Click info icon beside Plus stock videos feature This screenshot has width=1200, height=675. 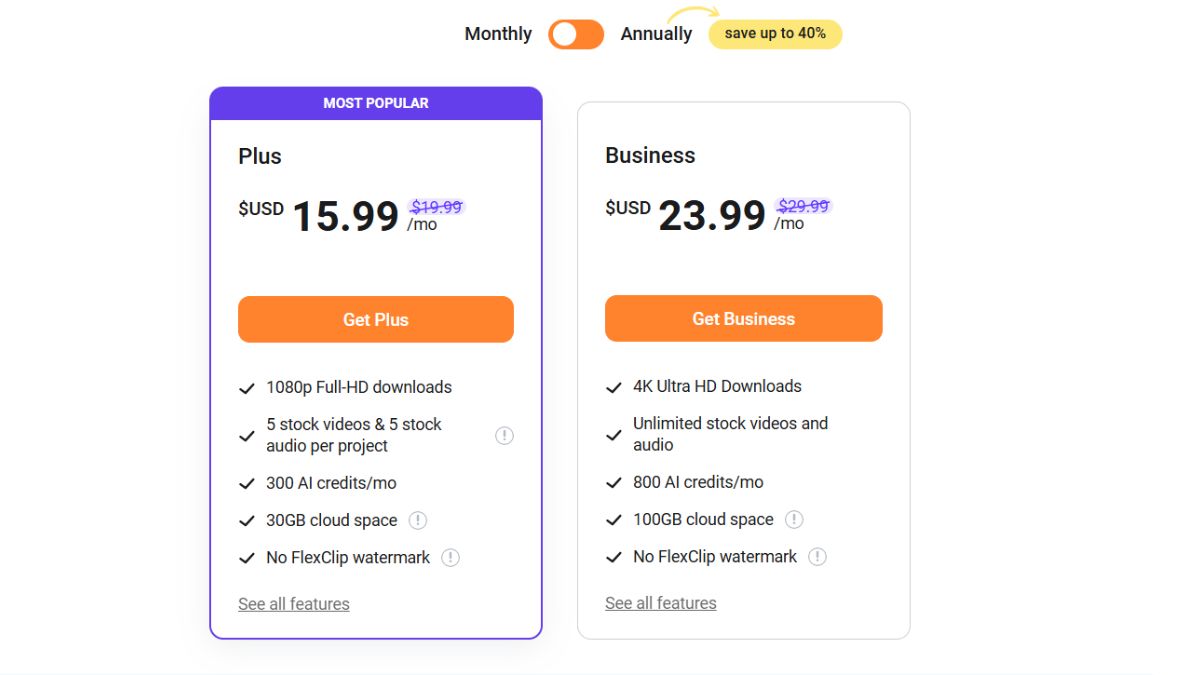coord(505,435)
